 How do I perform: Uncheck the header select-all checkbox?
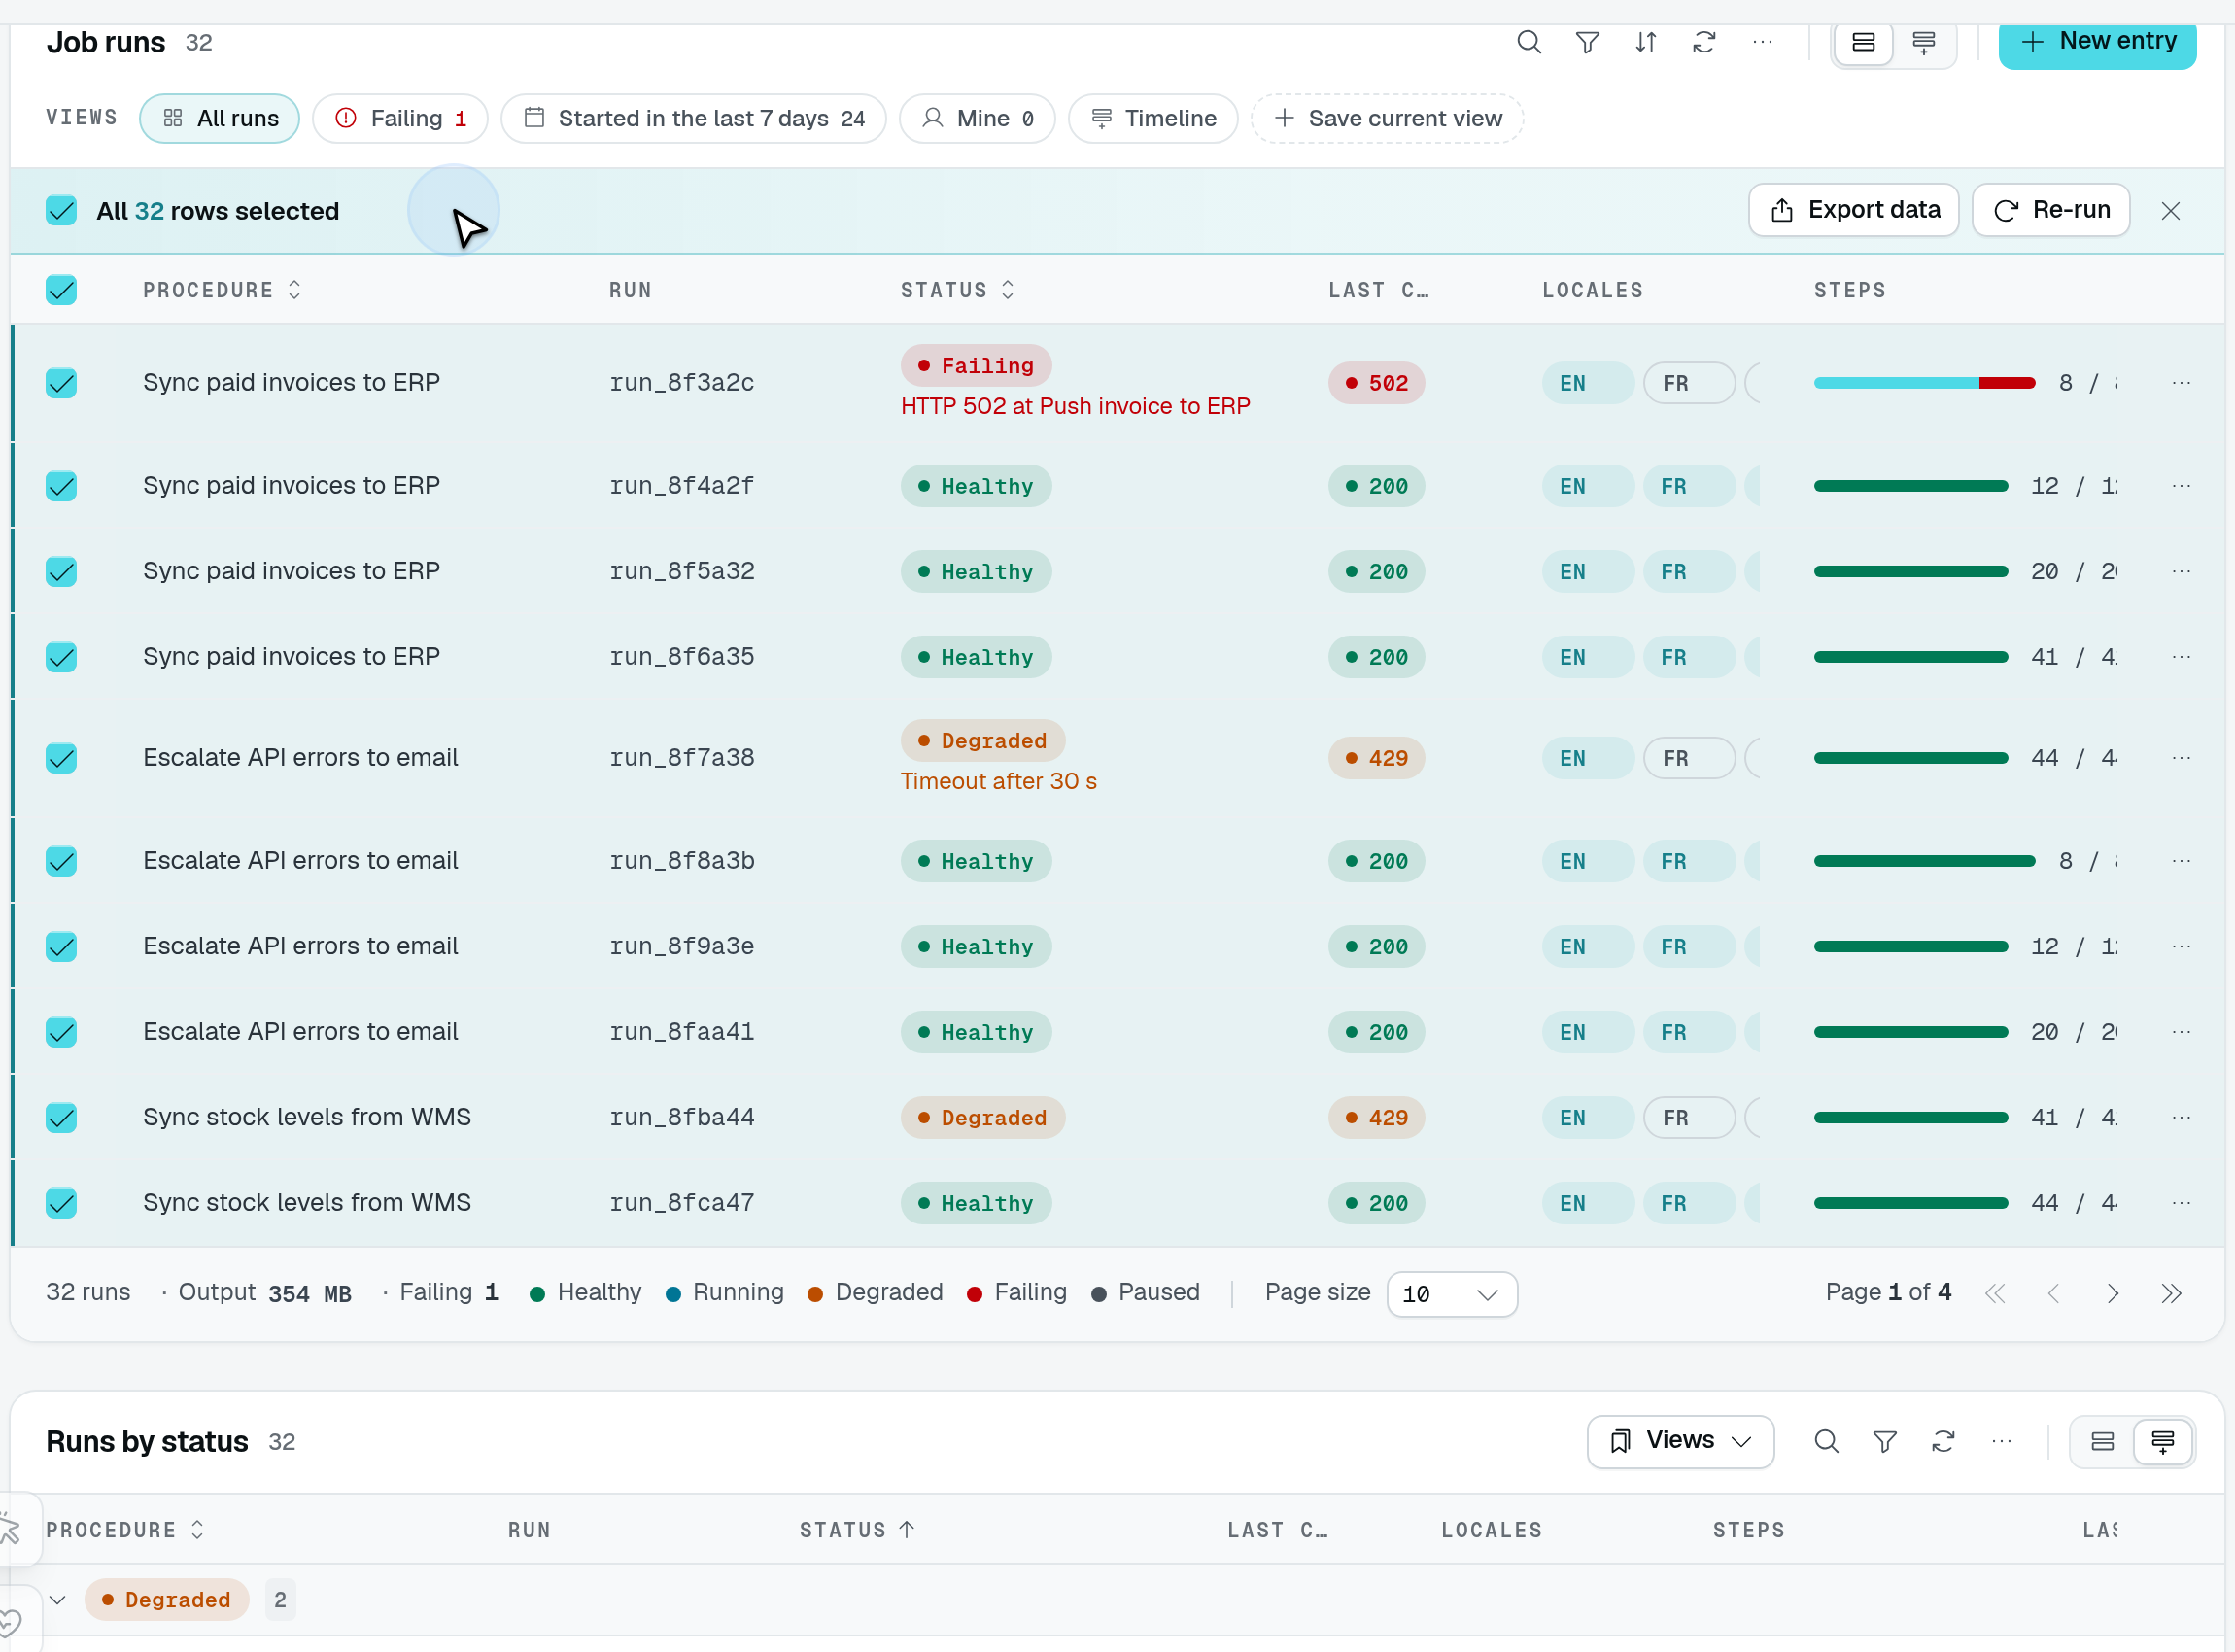coord(61,290)
